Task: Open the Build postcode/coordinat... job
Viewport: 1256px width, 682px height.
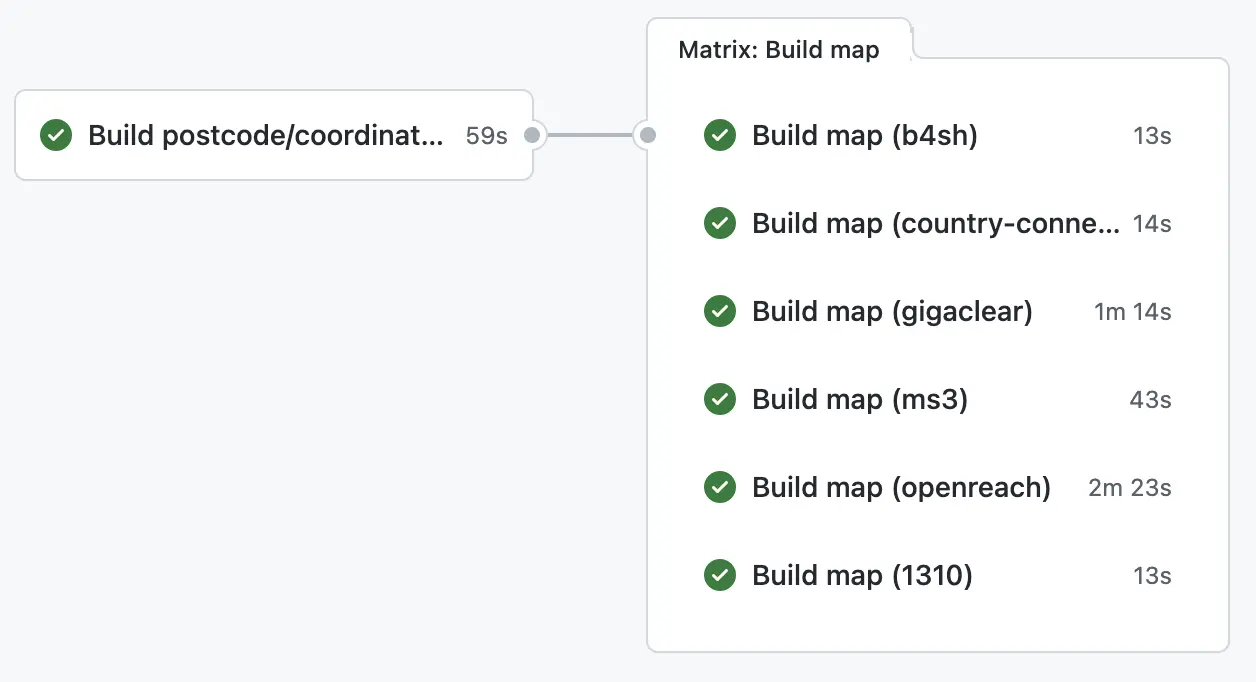Action: (265, 135)
